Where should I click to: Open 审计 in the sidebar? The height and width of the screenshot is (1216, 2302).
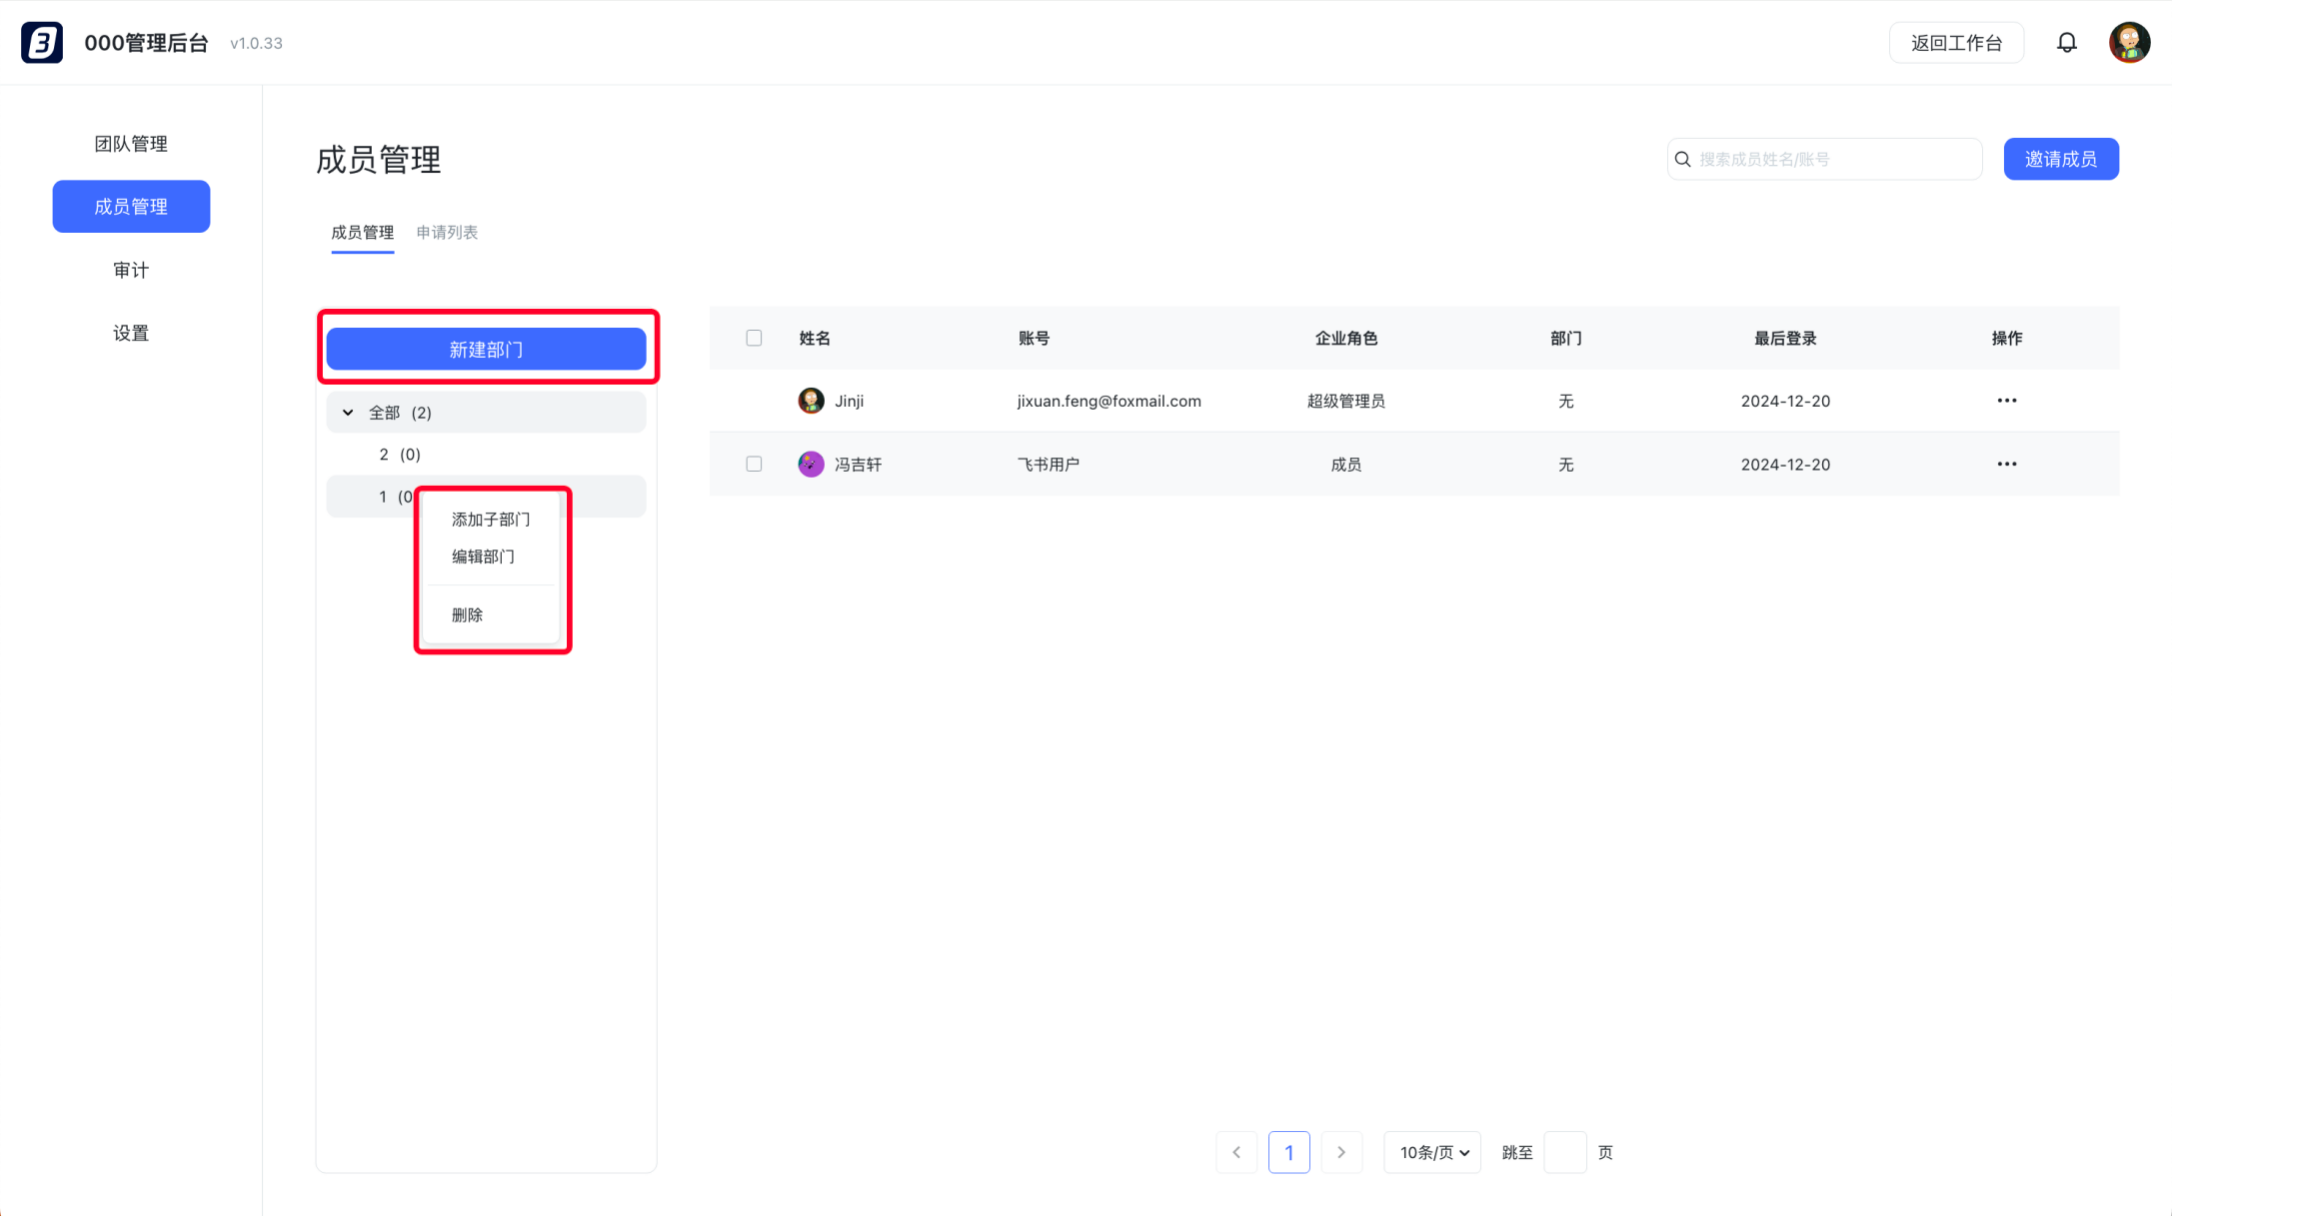(x=131, y=269)
